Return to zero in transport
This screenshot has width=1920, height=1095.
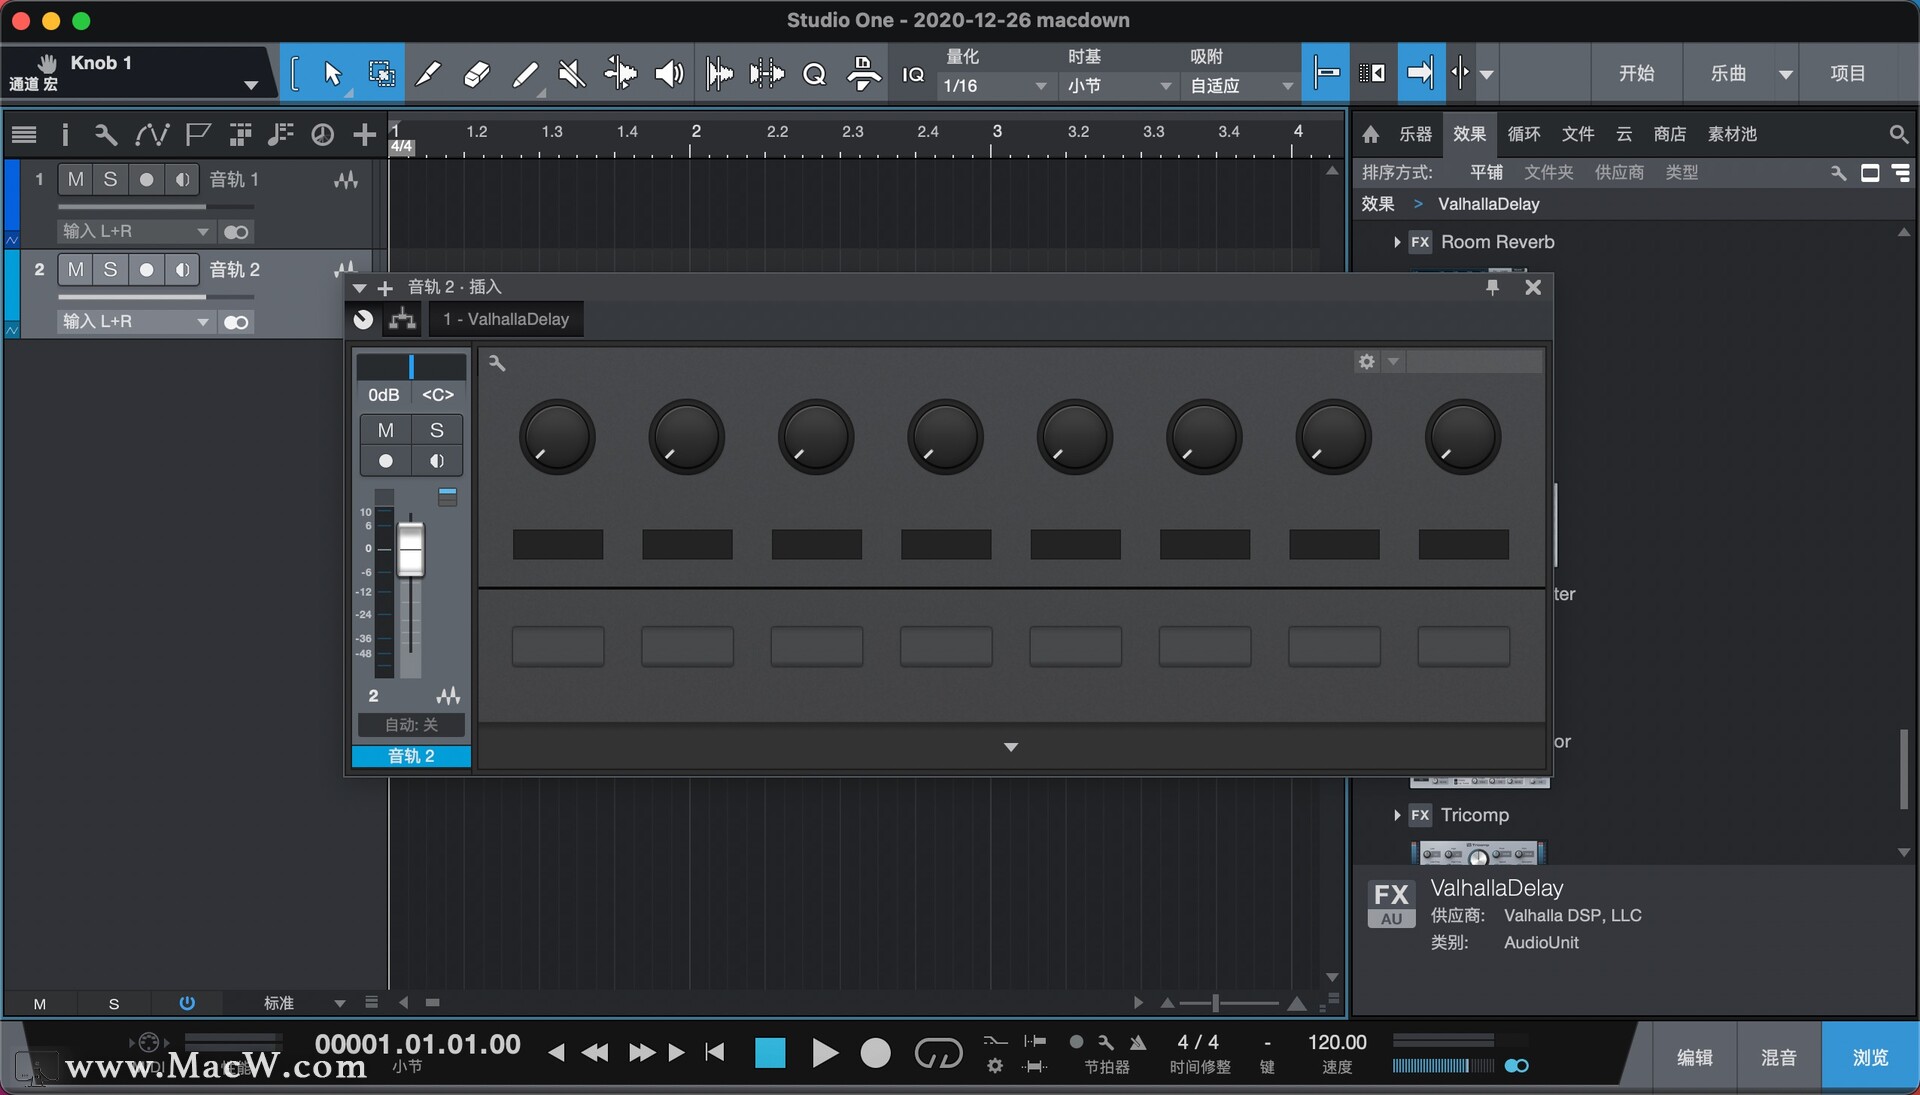point(715,1052)
